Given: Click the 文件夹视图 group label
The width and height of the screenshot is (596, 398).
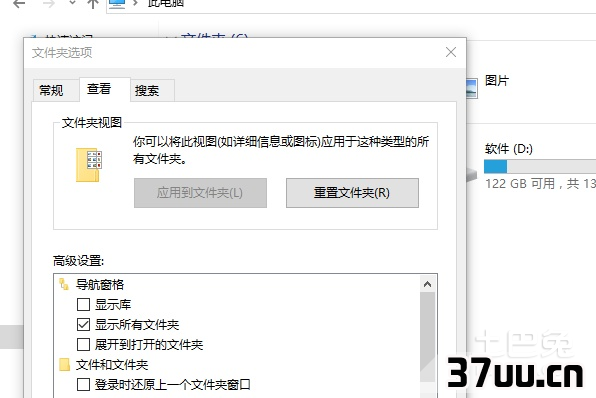Looking at the screenshot, I should pyautogui.click(x=92, y=123).
